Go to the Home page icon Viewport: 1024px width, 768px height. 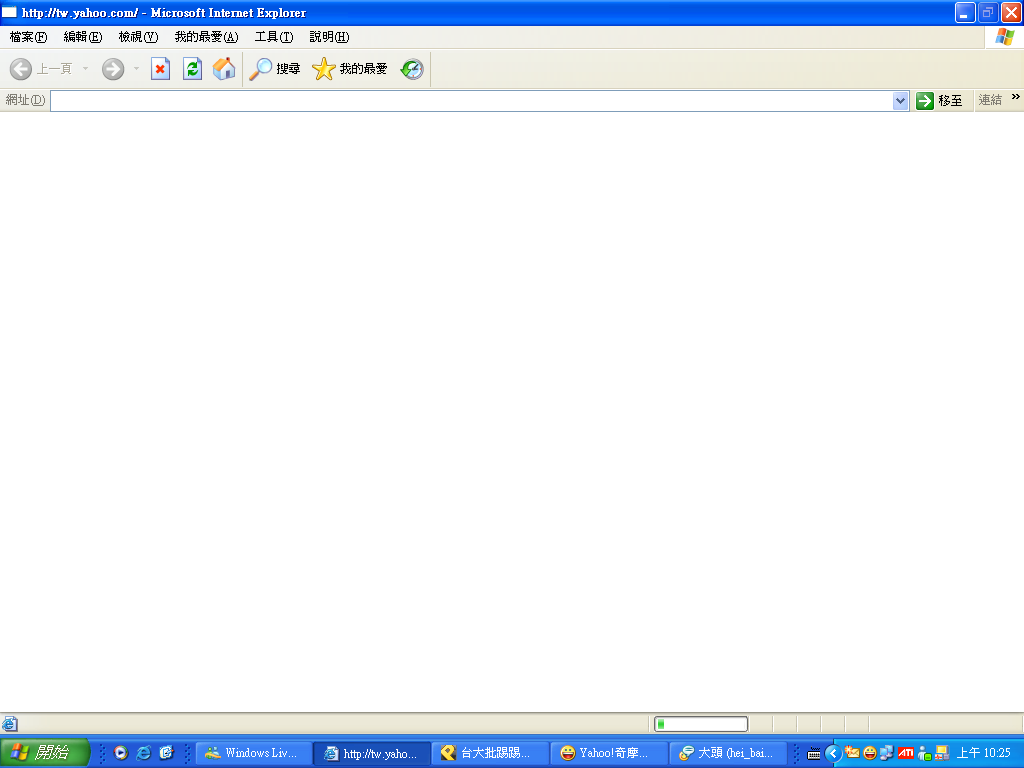[x=224, y=69]
